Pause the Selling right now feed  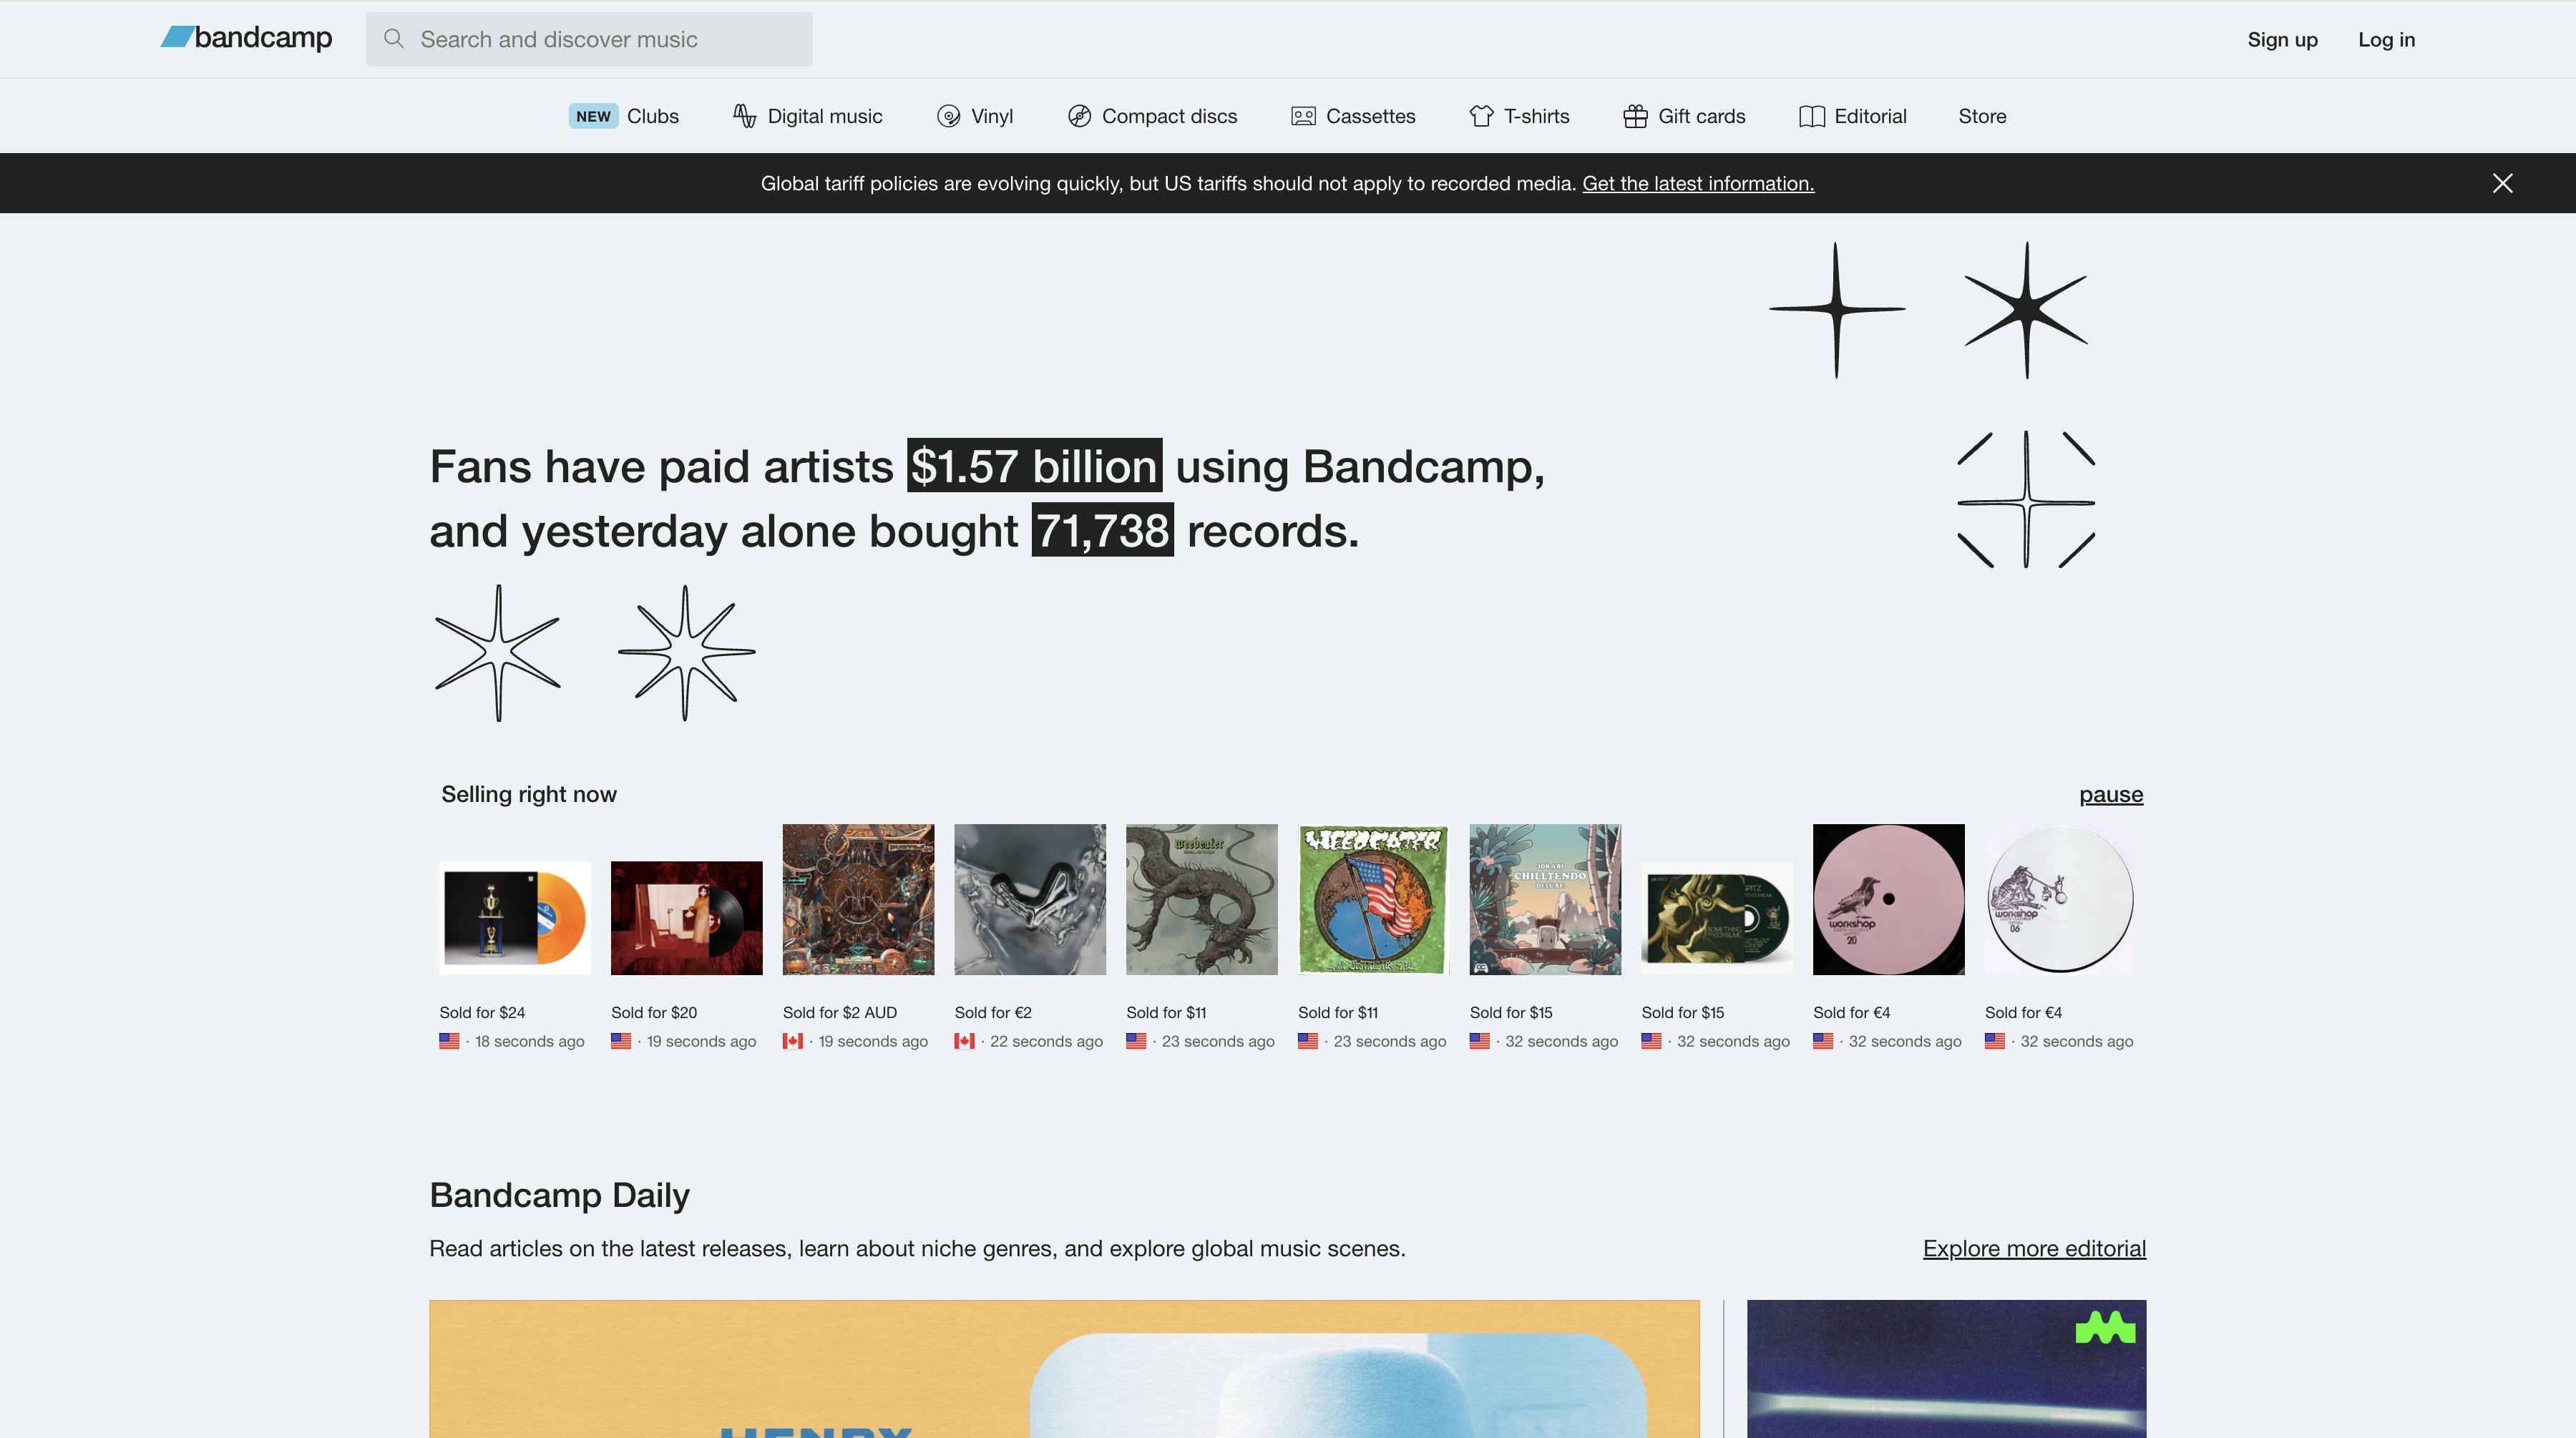click(2111, 794)
